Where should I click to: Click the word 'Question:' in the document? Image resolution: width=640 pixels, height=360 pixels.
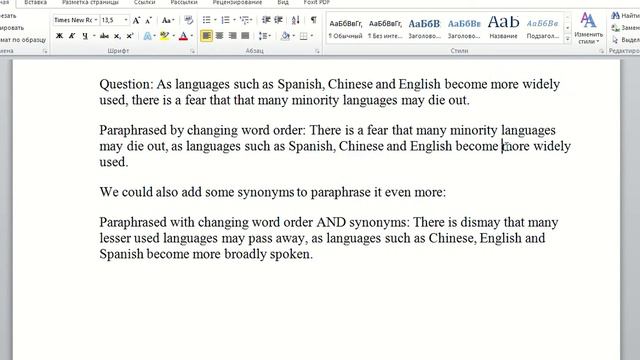pyautogui.click(x=126, y=84)
